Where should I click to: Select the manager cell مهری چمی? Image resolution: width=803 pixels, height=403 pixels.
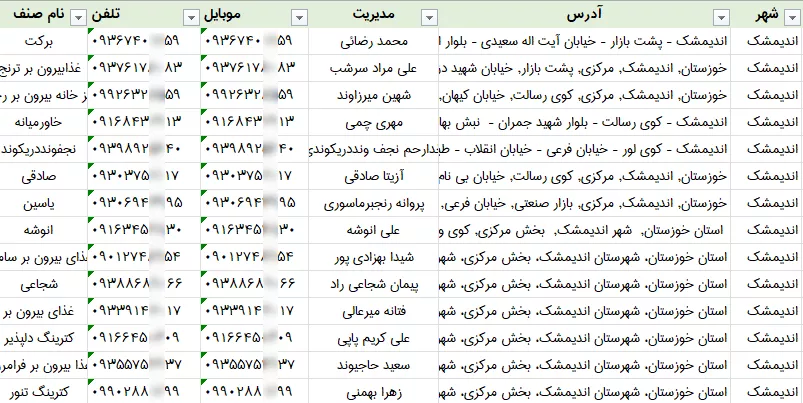click(374, 122)
